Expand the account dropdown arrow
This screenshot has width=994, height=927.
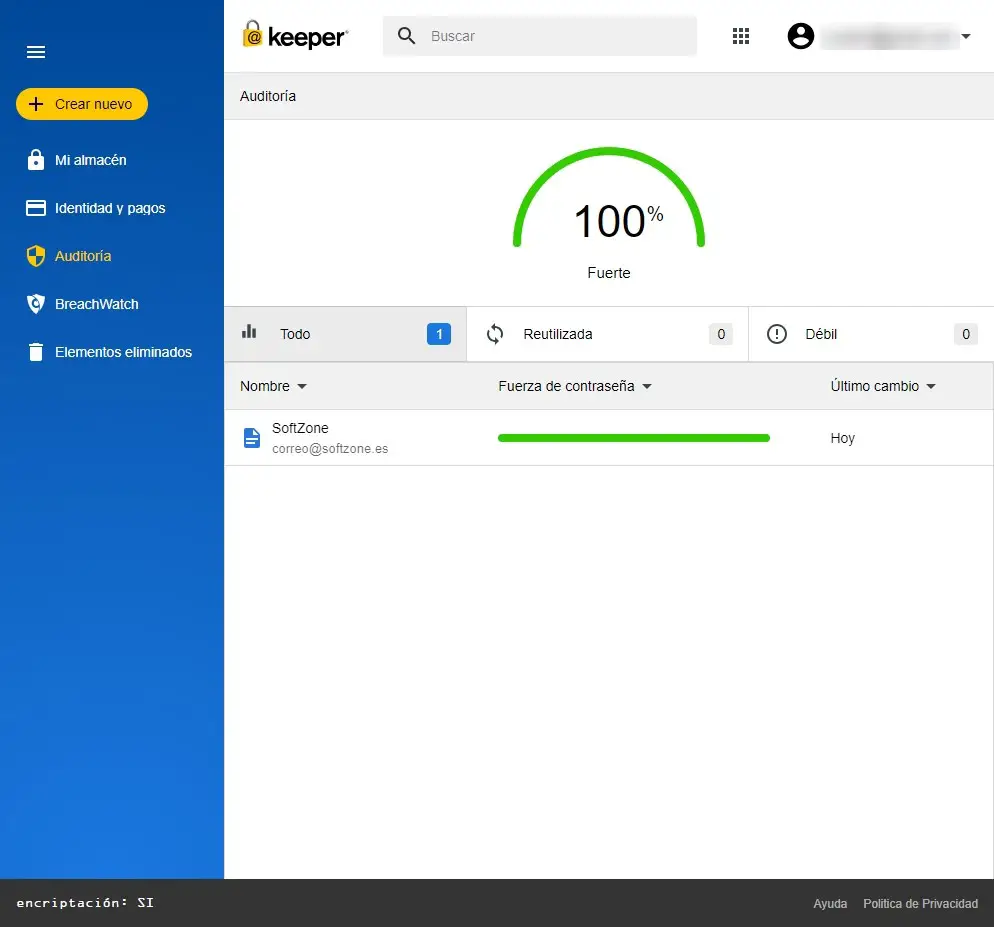(966, 37)
